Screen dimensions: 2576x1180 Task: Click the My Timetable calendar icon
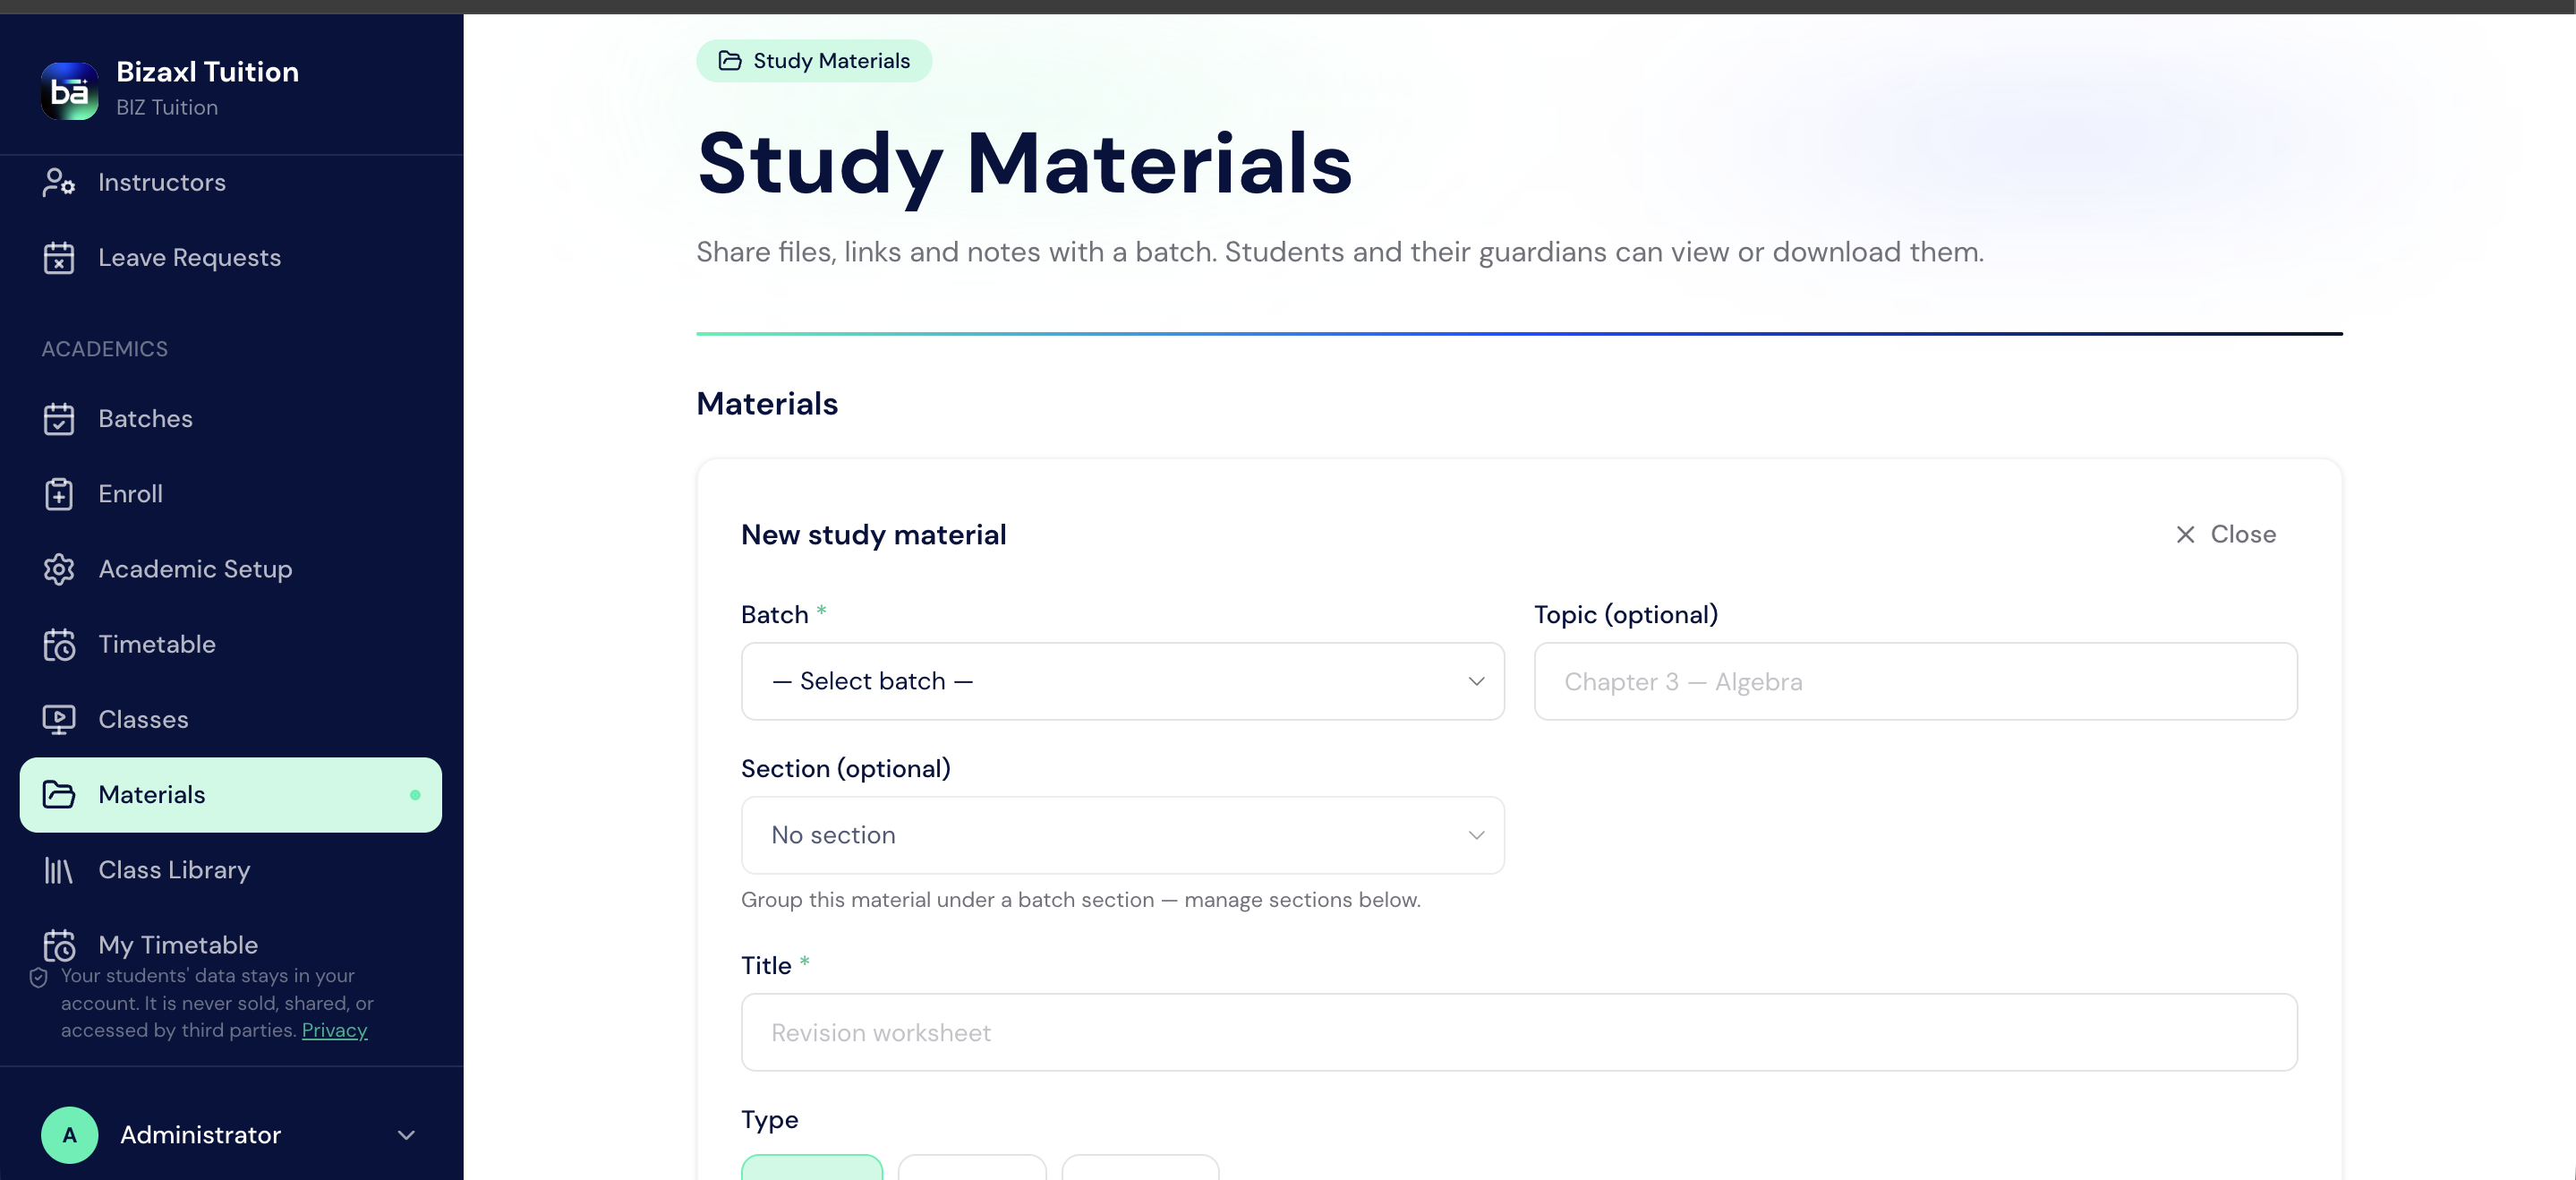pyautogui.click(x=59, y=945)
